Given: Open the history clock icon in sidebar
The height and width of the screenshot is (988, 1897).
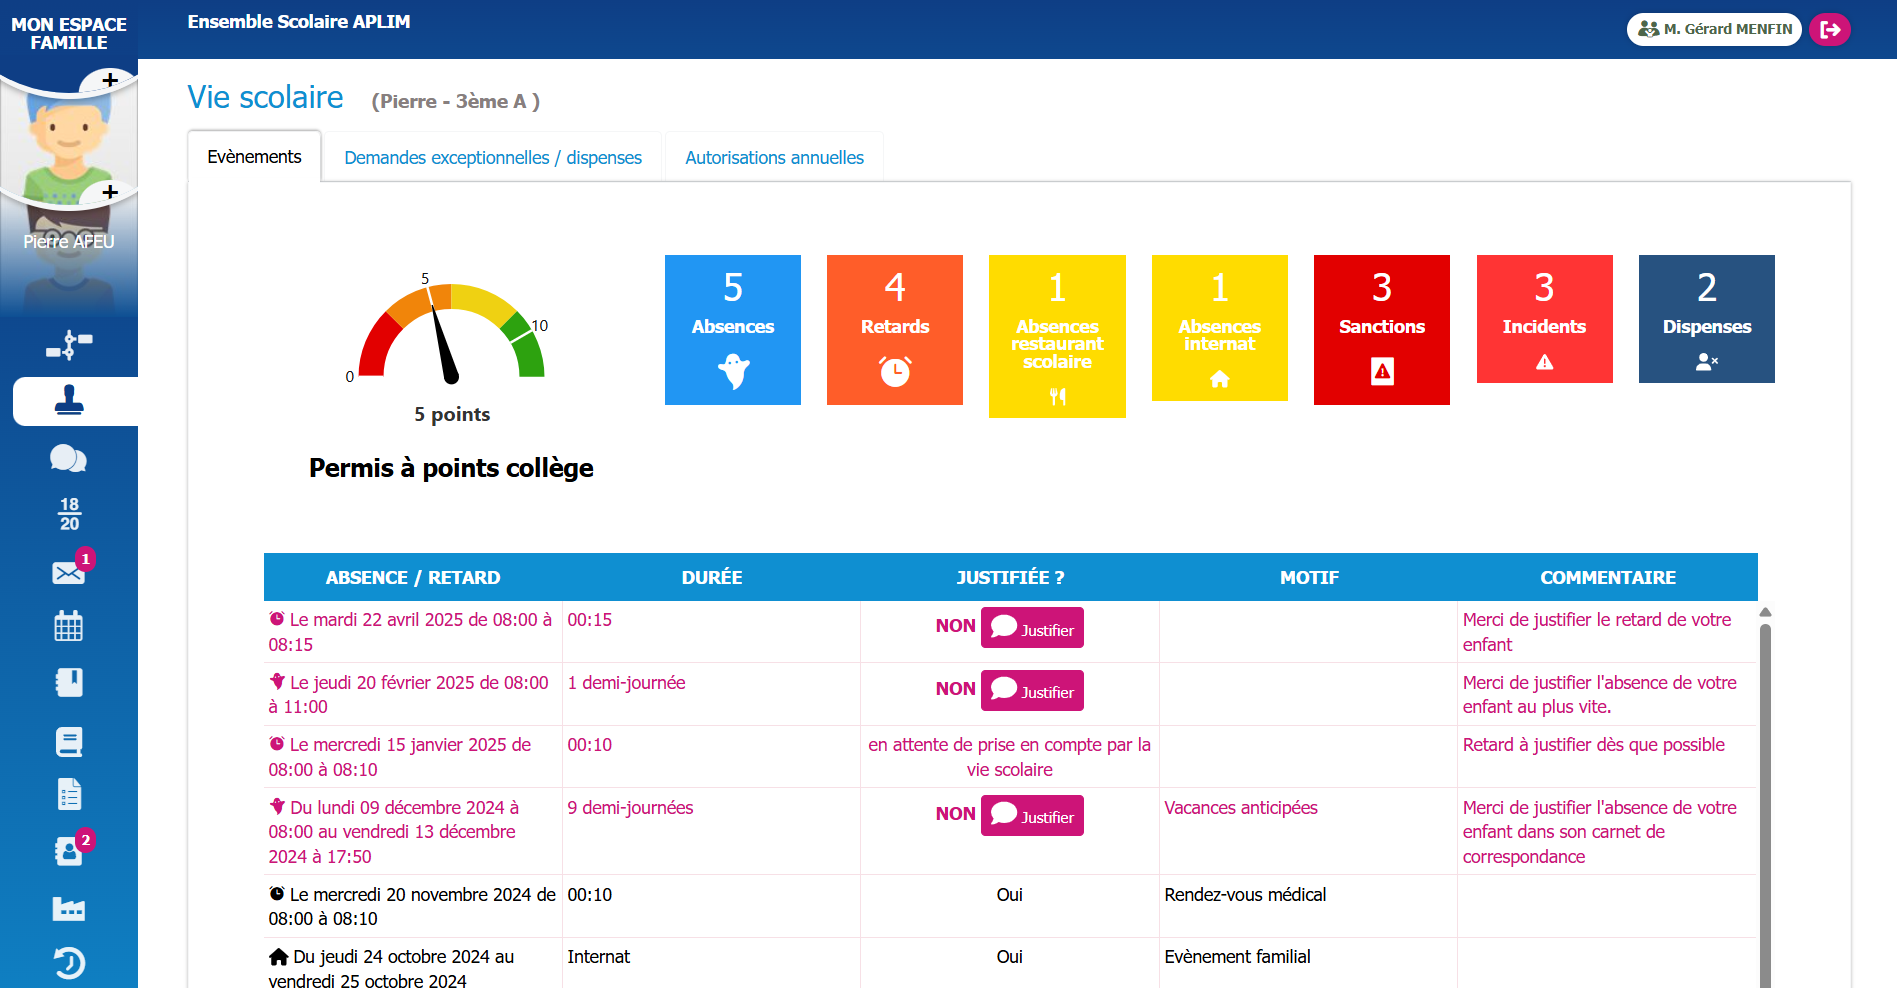Looking at the screenshot, I should pos(69,963).
